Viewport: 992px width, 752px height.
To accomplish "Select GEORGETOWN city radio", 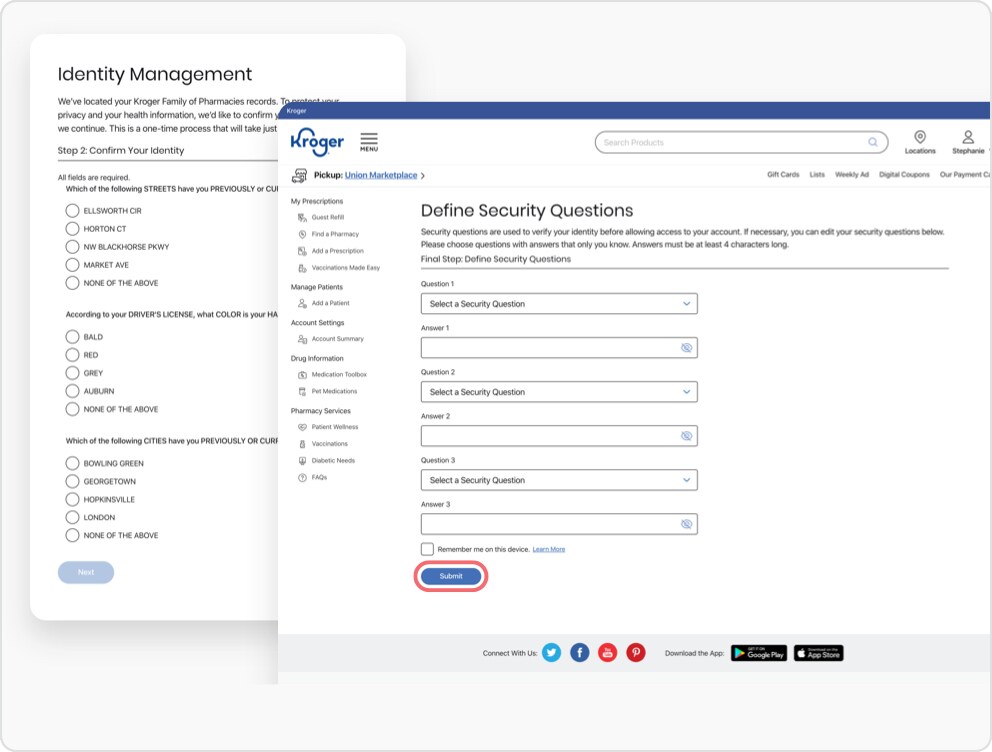I will point(73,481).
